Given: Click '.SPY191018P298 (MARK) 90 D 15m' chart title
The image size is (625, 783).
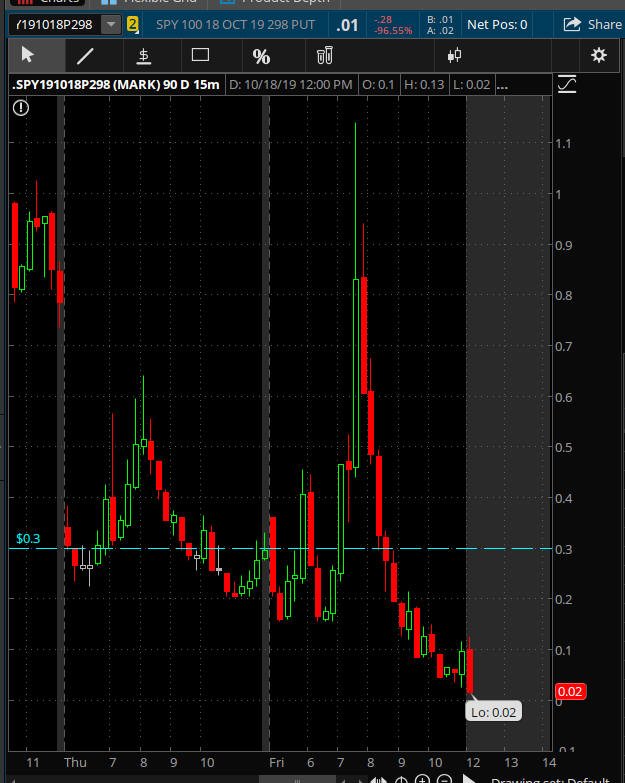Looking at the screenshot, I should coord(116,84).
